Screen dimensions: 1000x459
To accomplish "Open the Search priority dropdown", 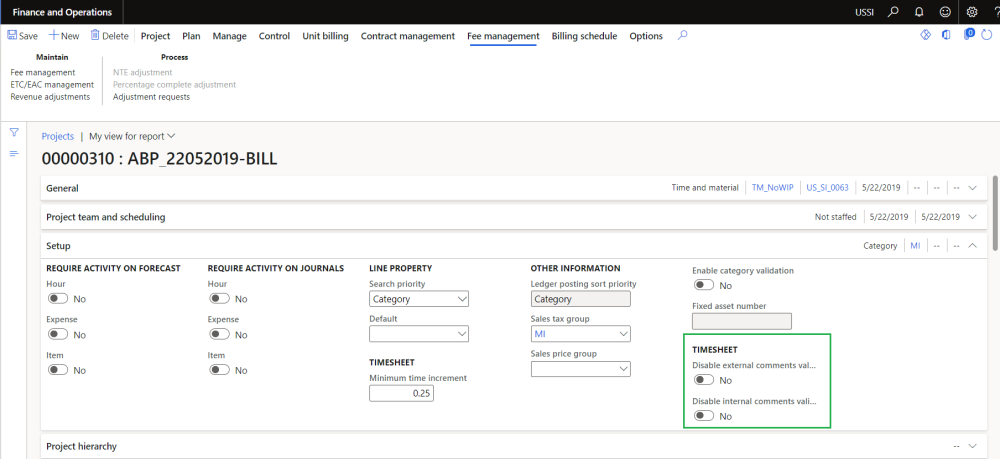I will pos(419,299).
